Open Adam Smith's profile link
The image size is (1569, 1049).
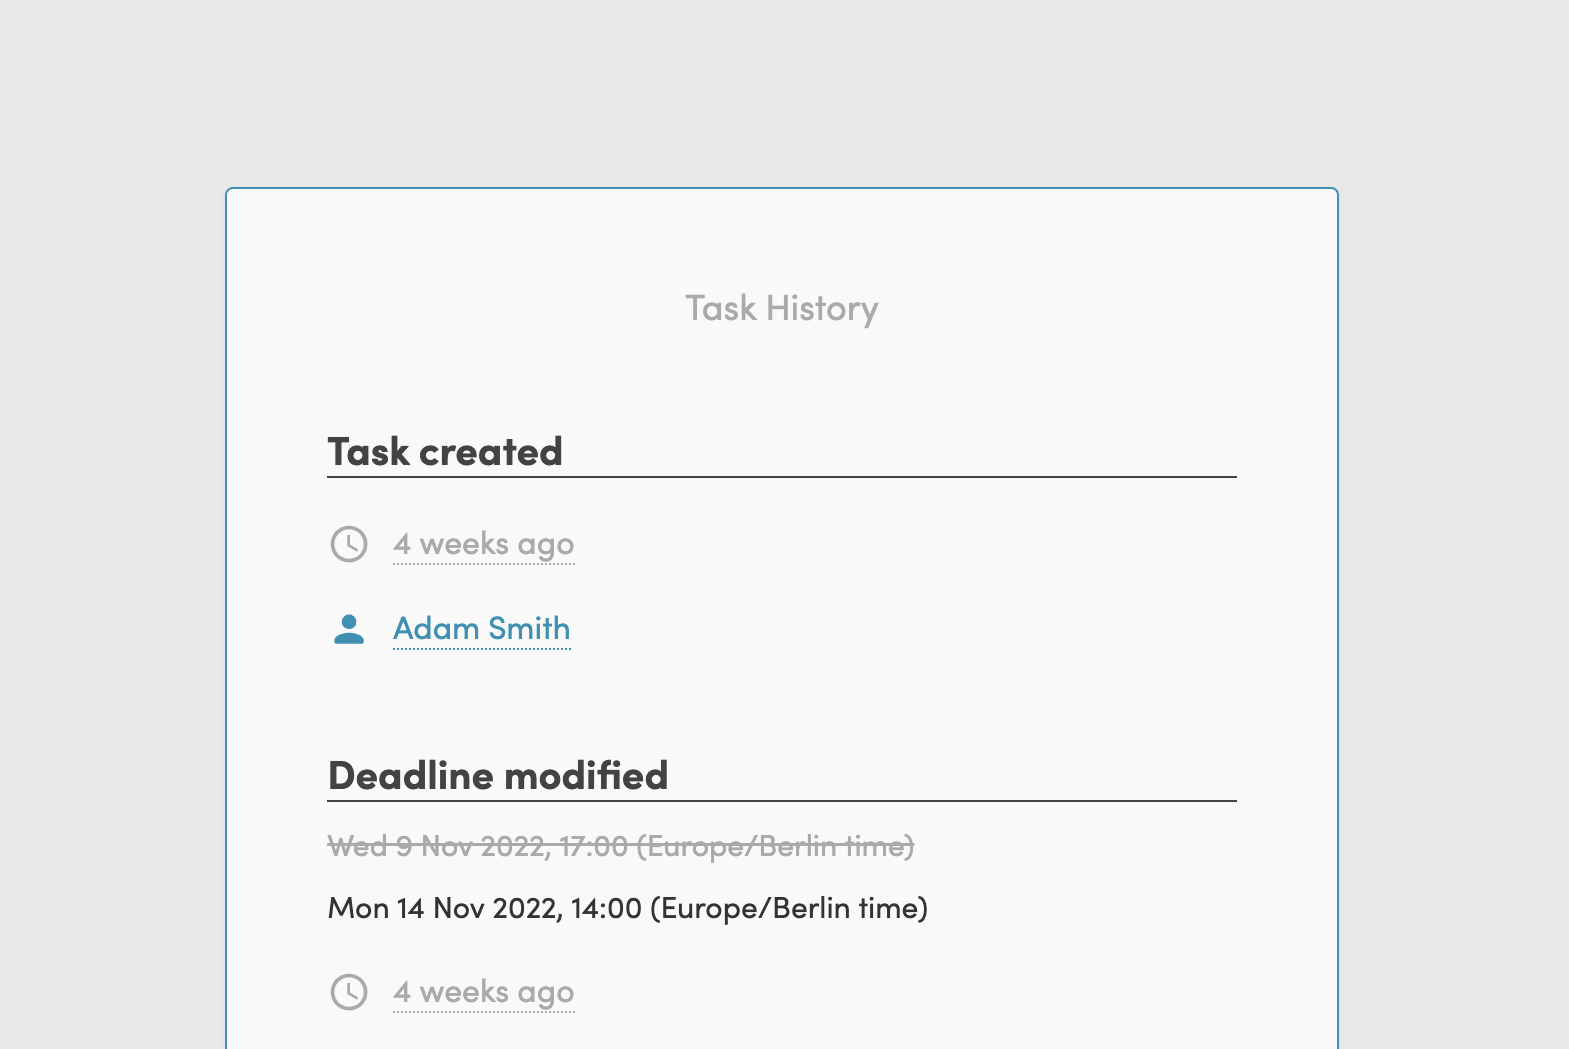pyautogui.click(x=481, y=629)
